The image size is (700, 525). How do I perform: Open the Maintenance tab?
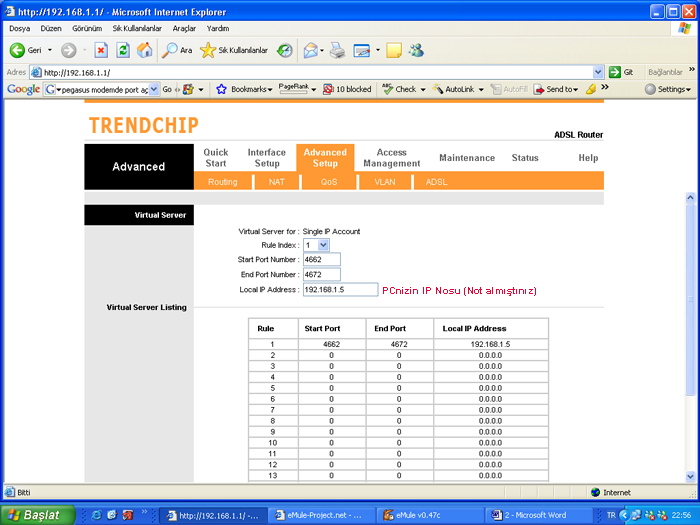pos(467,158)
